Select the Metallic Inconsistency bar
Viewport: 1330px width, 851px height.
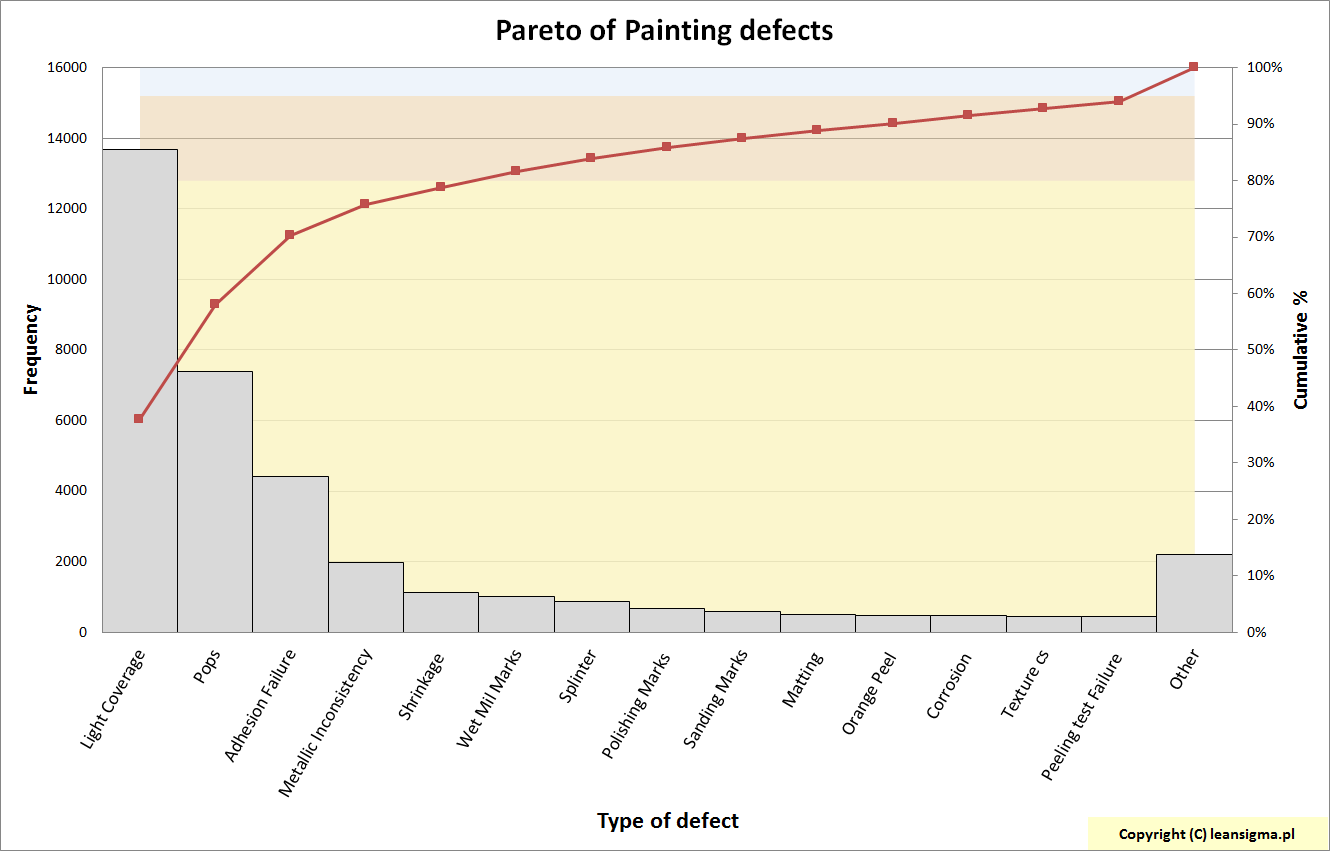366,598
